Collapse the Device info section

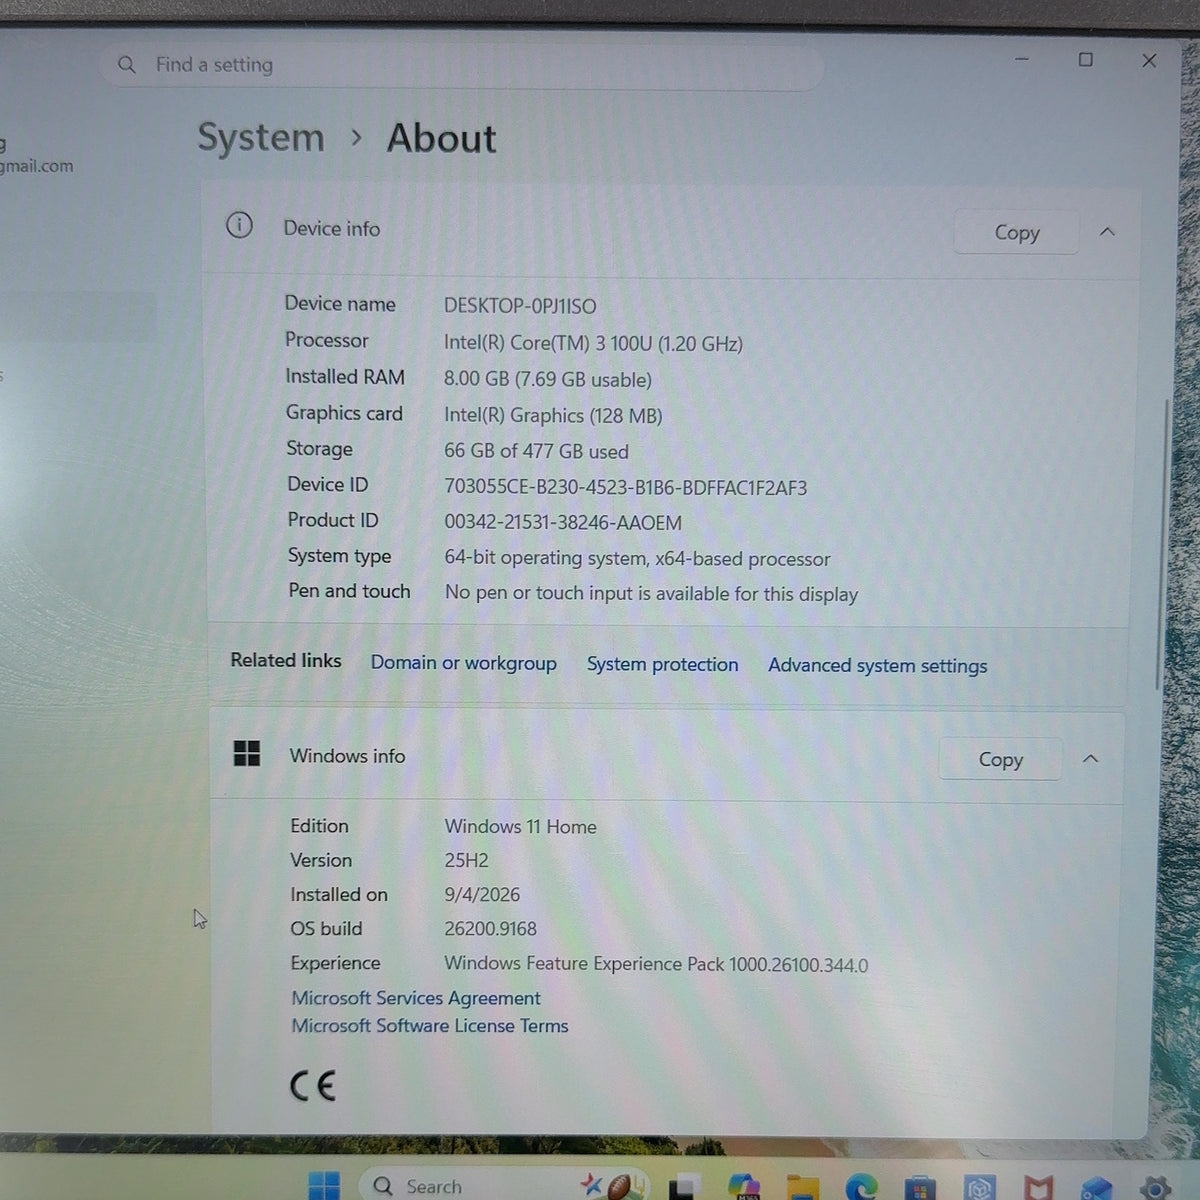click(1107, 232)
